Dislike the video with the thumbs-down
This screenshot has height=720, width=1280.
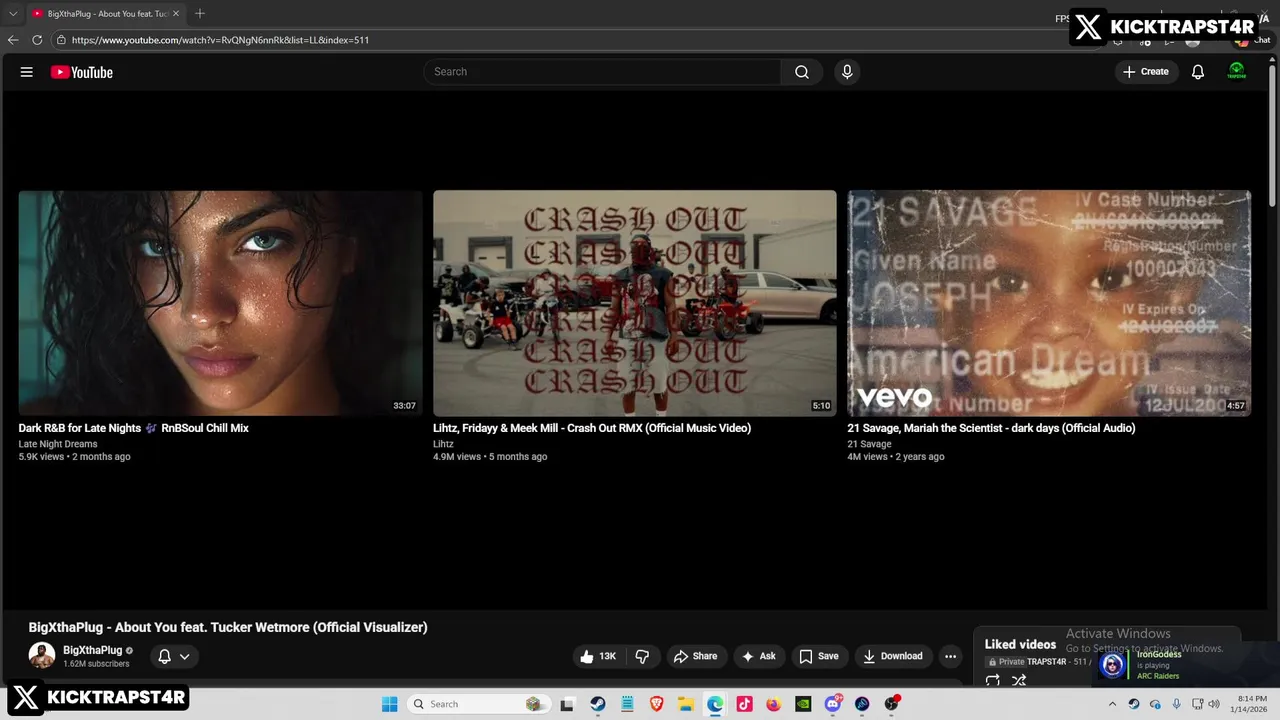tap(643, 656)
